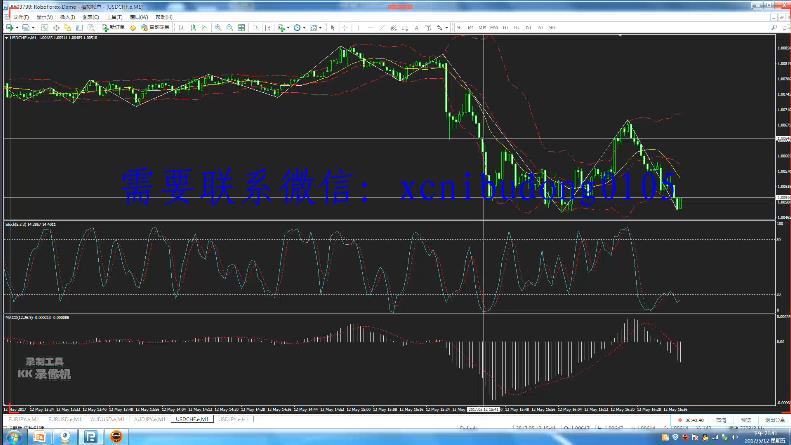The width and height of the screenshot is (791, 445).
Task: Open the 图表(C) Charts menu
Action: click(x=91, y=17)
